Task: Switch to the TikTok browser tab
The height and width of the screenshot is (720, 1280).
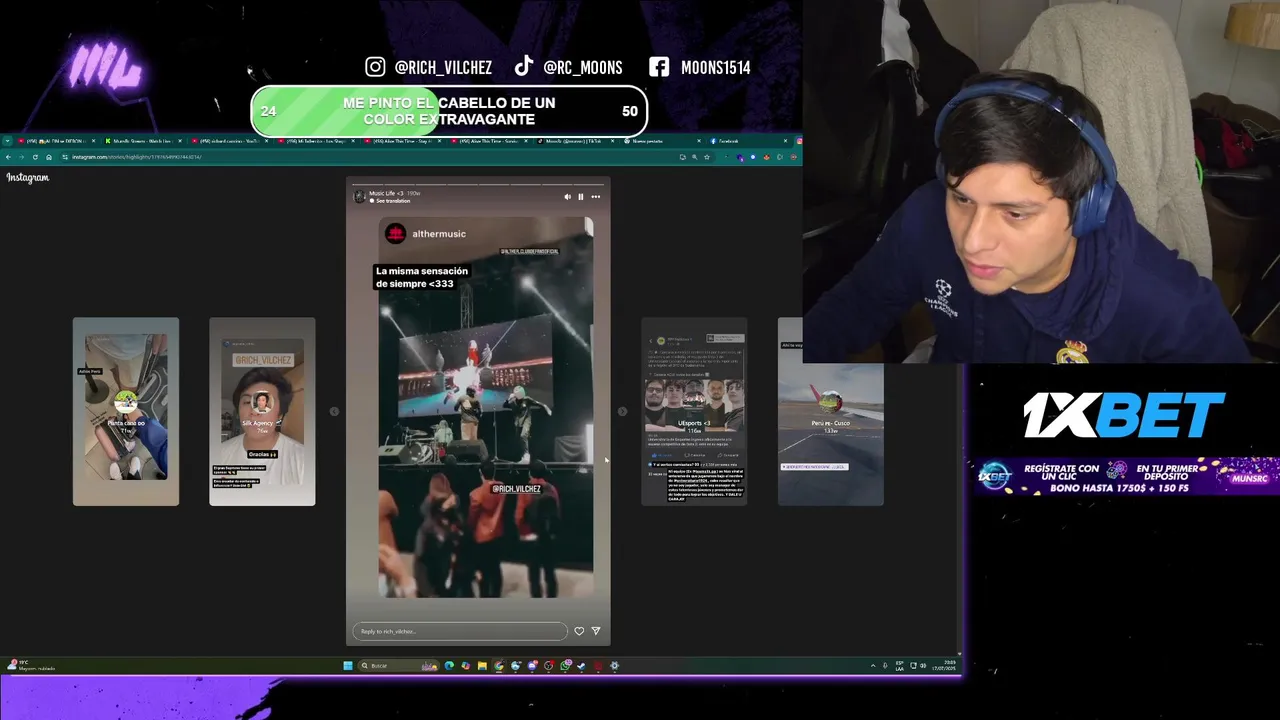Action: pyautogui.click(x=577, y=141)
